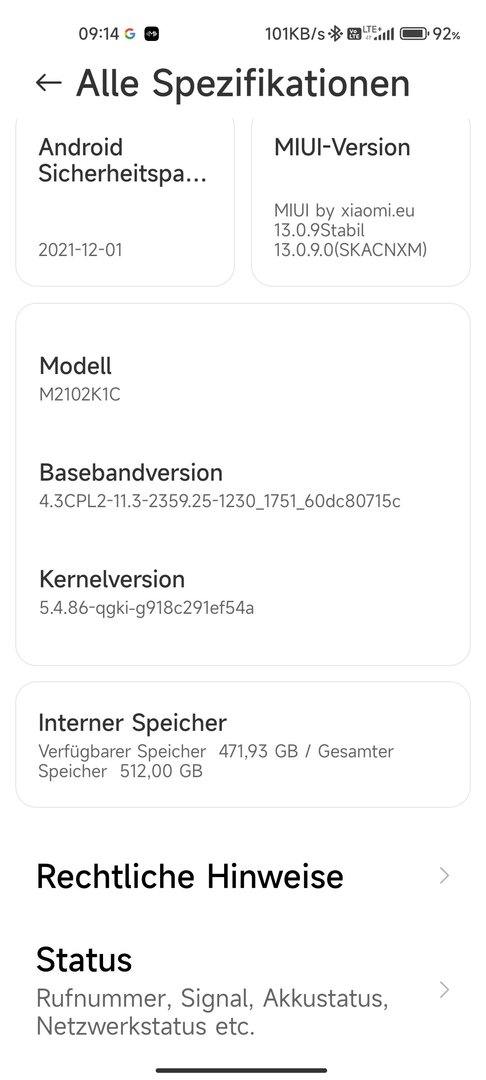Open the MIUI-Version card

pyautogui.click(x=361, y=201)
